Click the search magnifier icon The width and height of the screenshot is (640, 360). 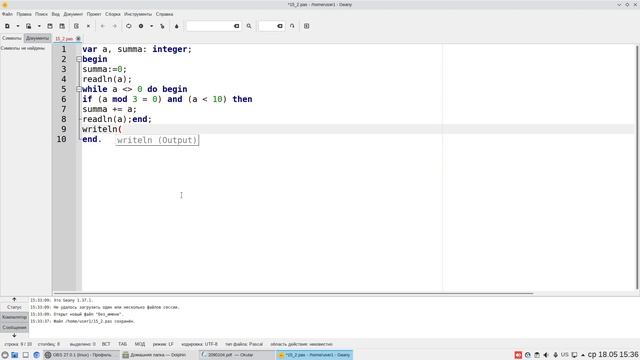249,26
